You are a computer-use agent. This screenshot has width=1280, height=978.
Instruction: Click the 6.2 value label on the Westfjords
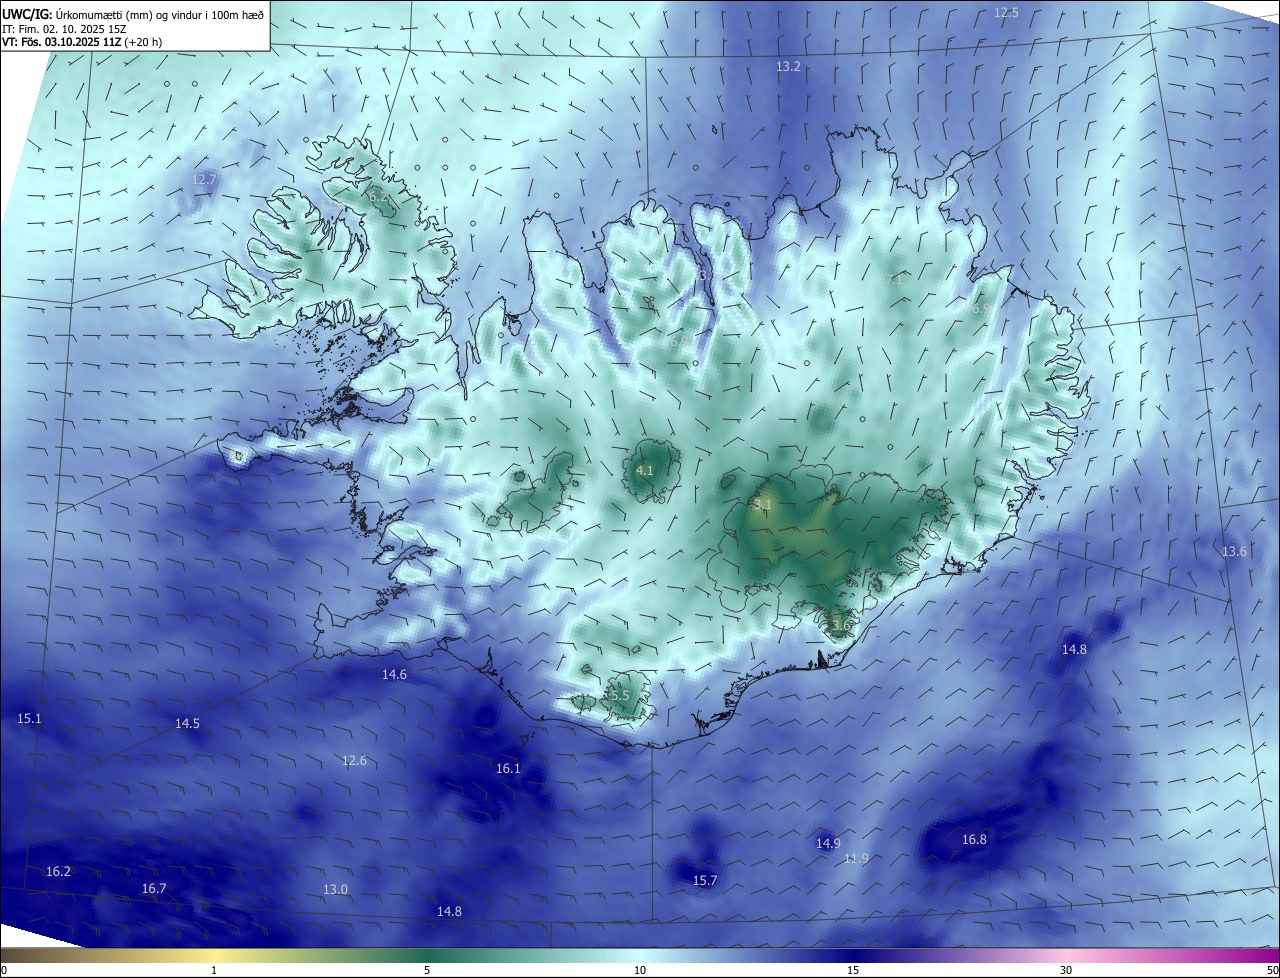(x=379, y=198)
